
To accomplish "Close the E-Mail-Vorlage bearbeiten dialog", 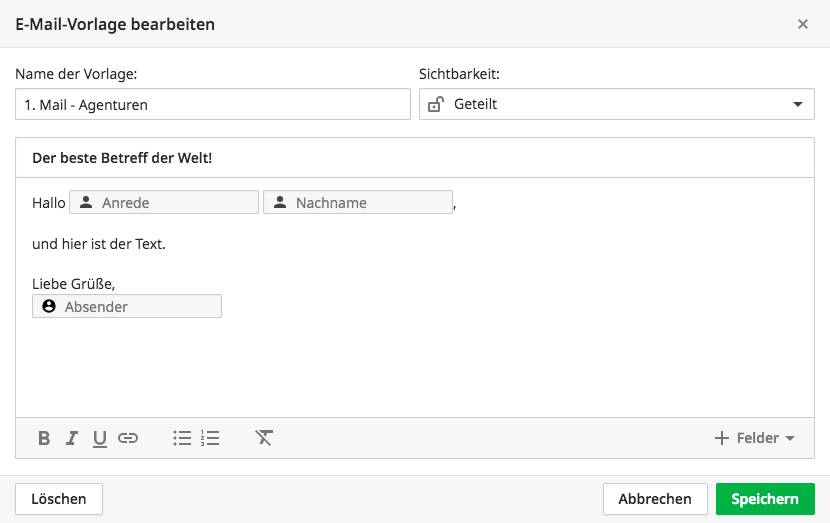I will (x=802, y=24).
